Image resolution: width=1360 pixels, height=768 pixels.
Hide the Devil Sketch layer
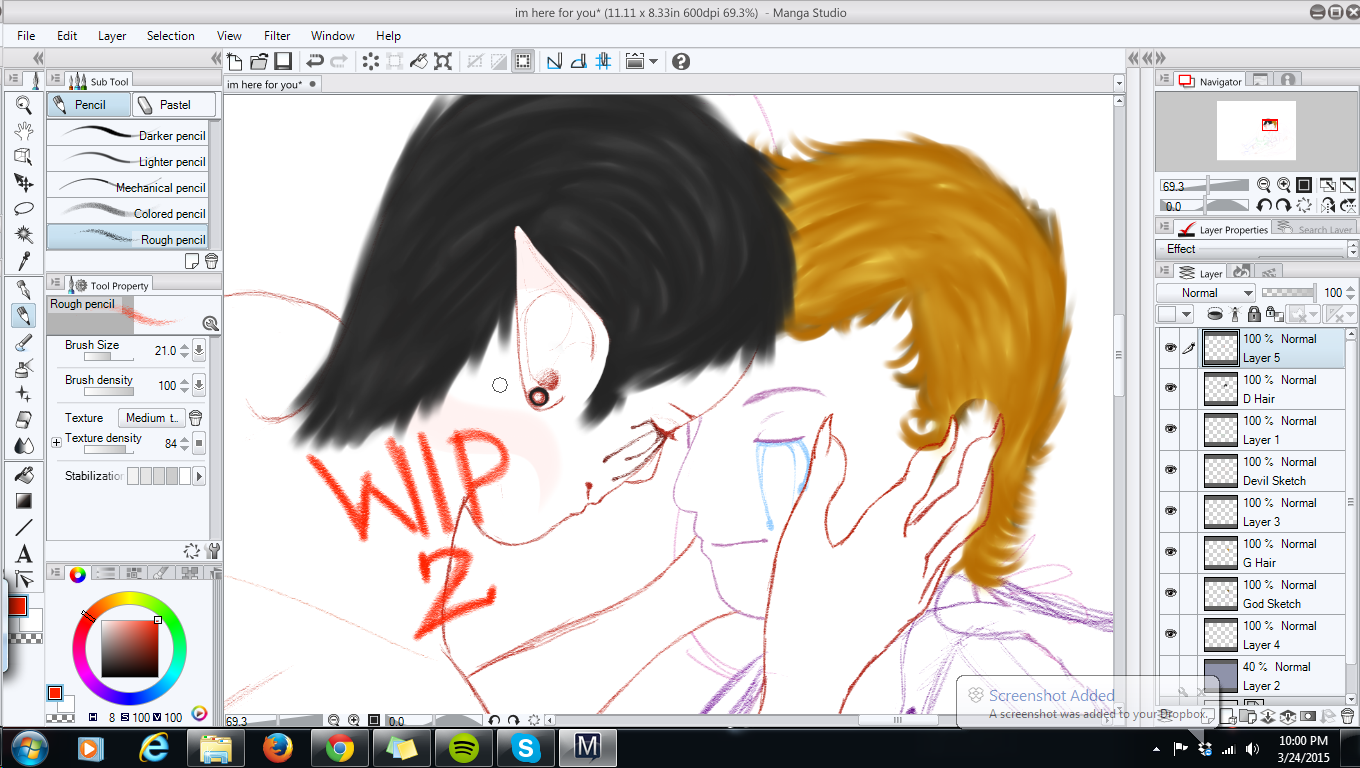tap(1170, 471)
